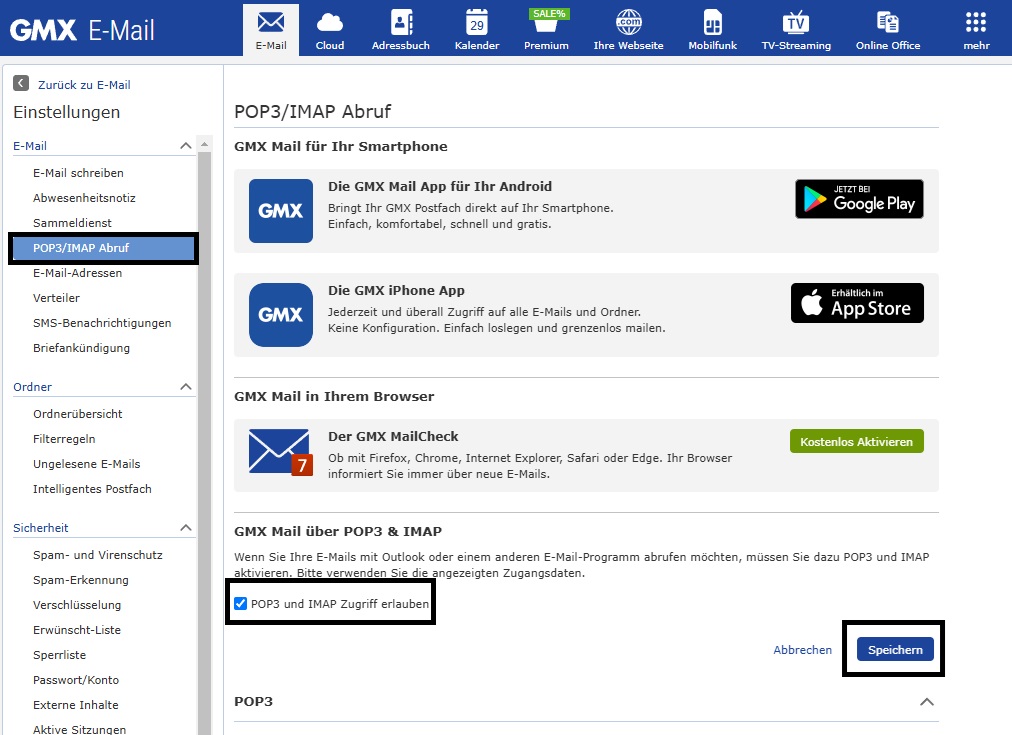Image resolution: width=1012 pixels, height=735 pixels.
Task: Select Abwesenheitsnotiz in settings menu
Action: pos(84,198)
